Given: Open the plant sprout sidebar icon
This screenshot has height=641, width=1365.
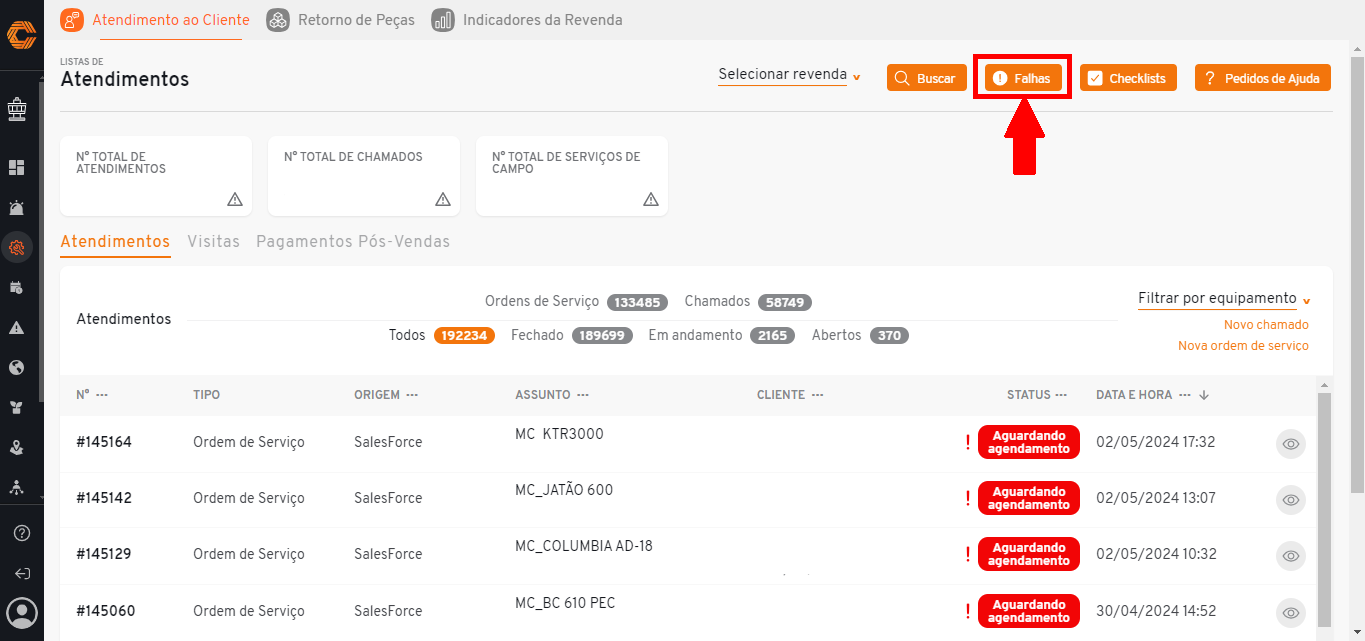Looking at the screenshot, I should (x=16, y=408).
